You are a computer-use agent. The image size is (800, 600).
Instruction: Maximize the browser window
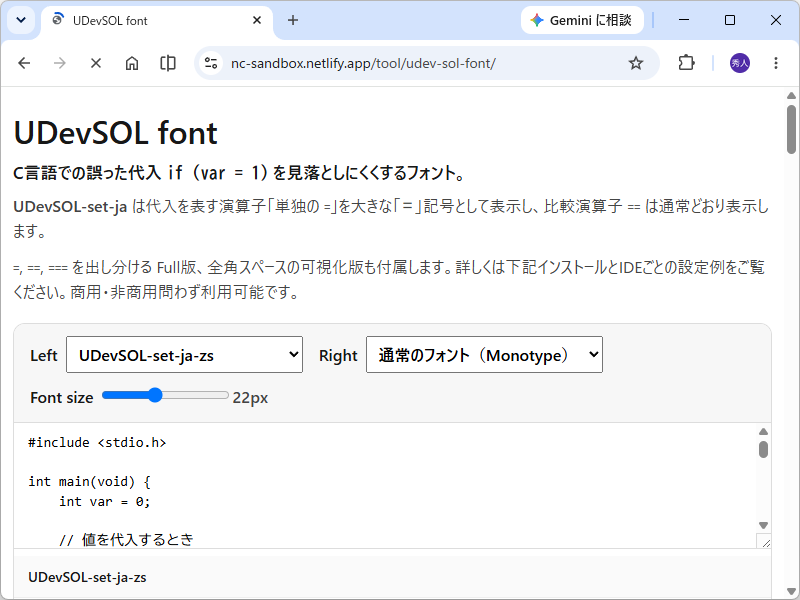tap(730, 20)
